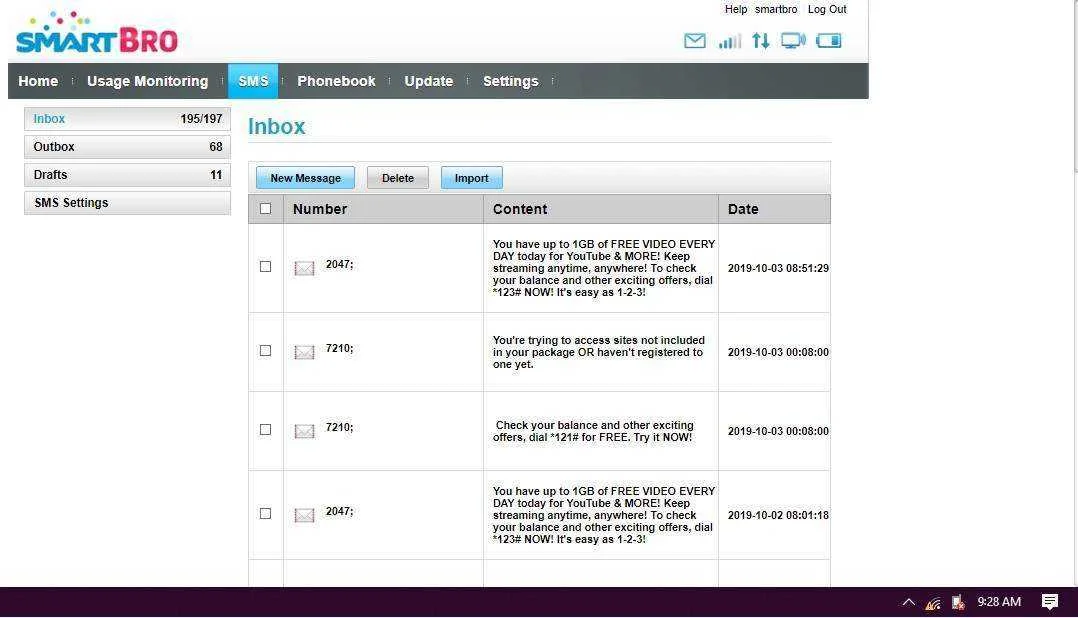Open the Settings tab

(x=510, y=81)
